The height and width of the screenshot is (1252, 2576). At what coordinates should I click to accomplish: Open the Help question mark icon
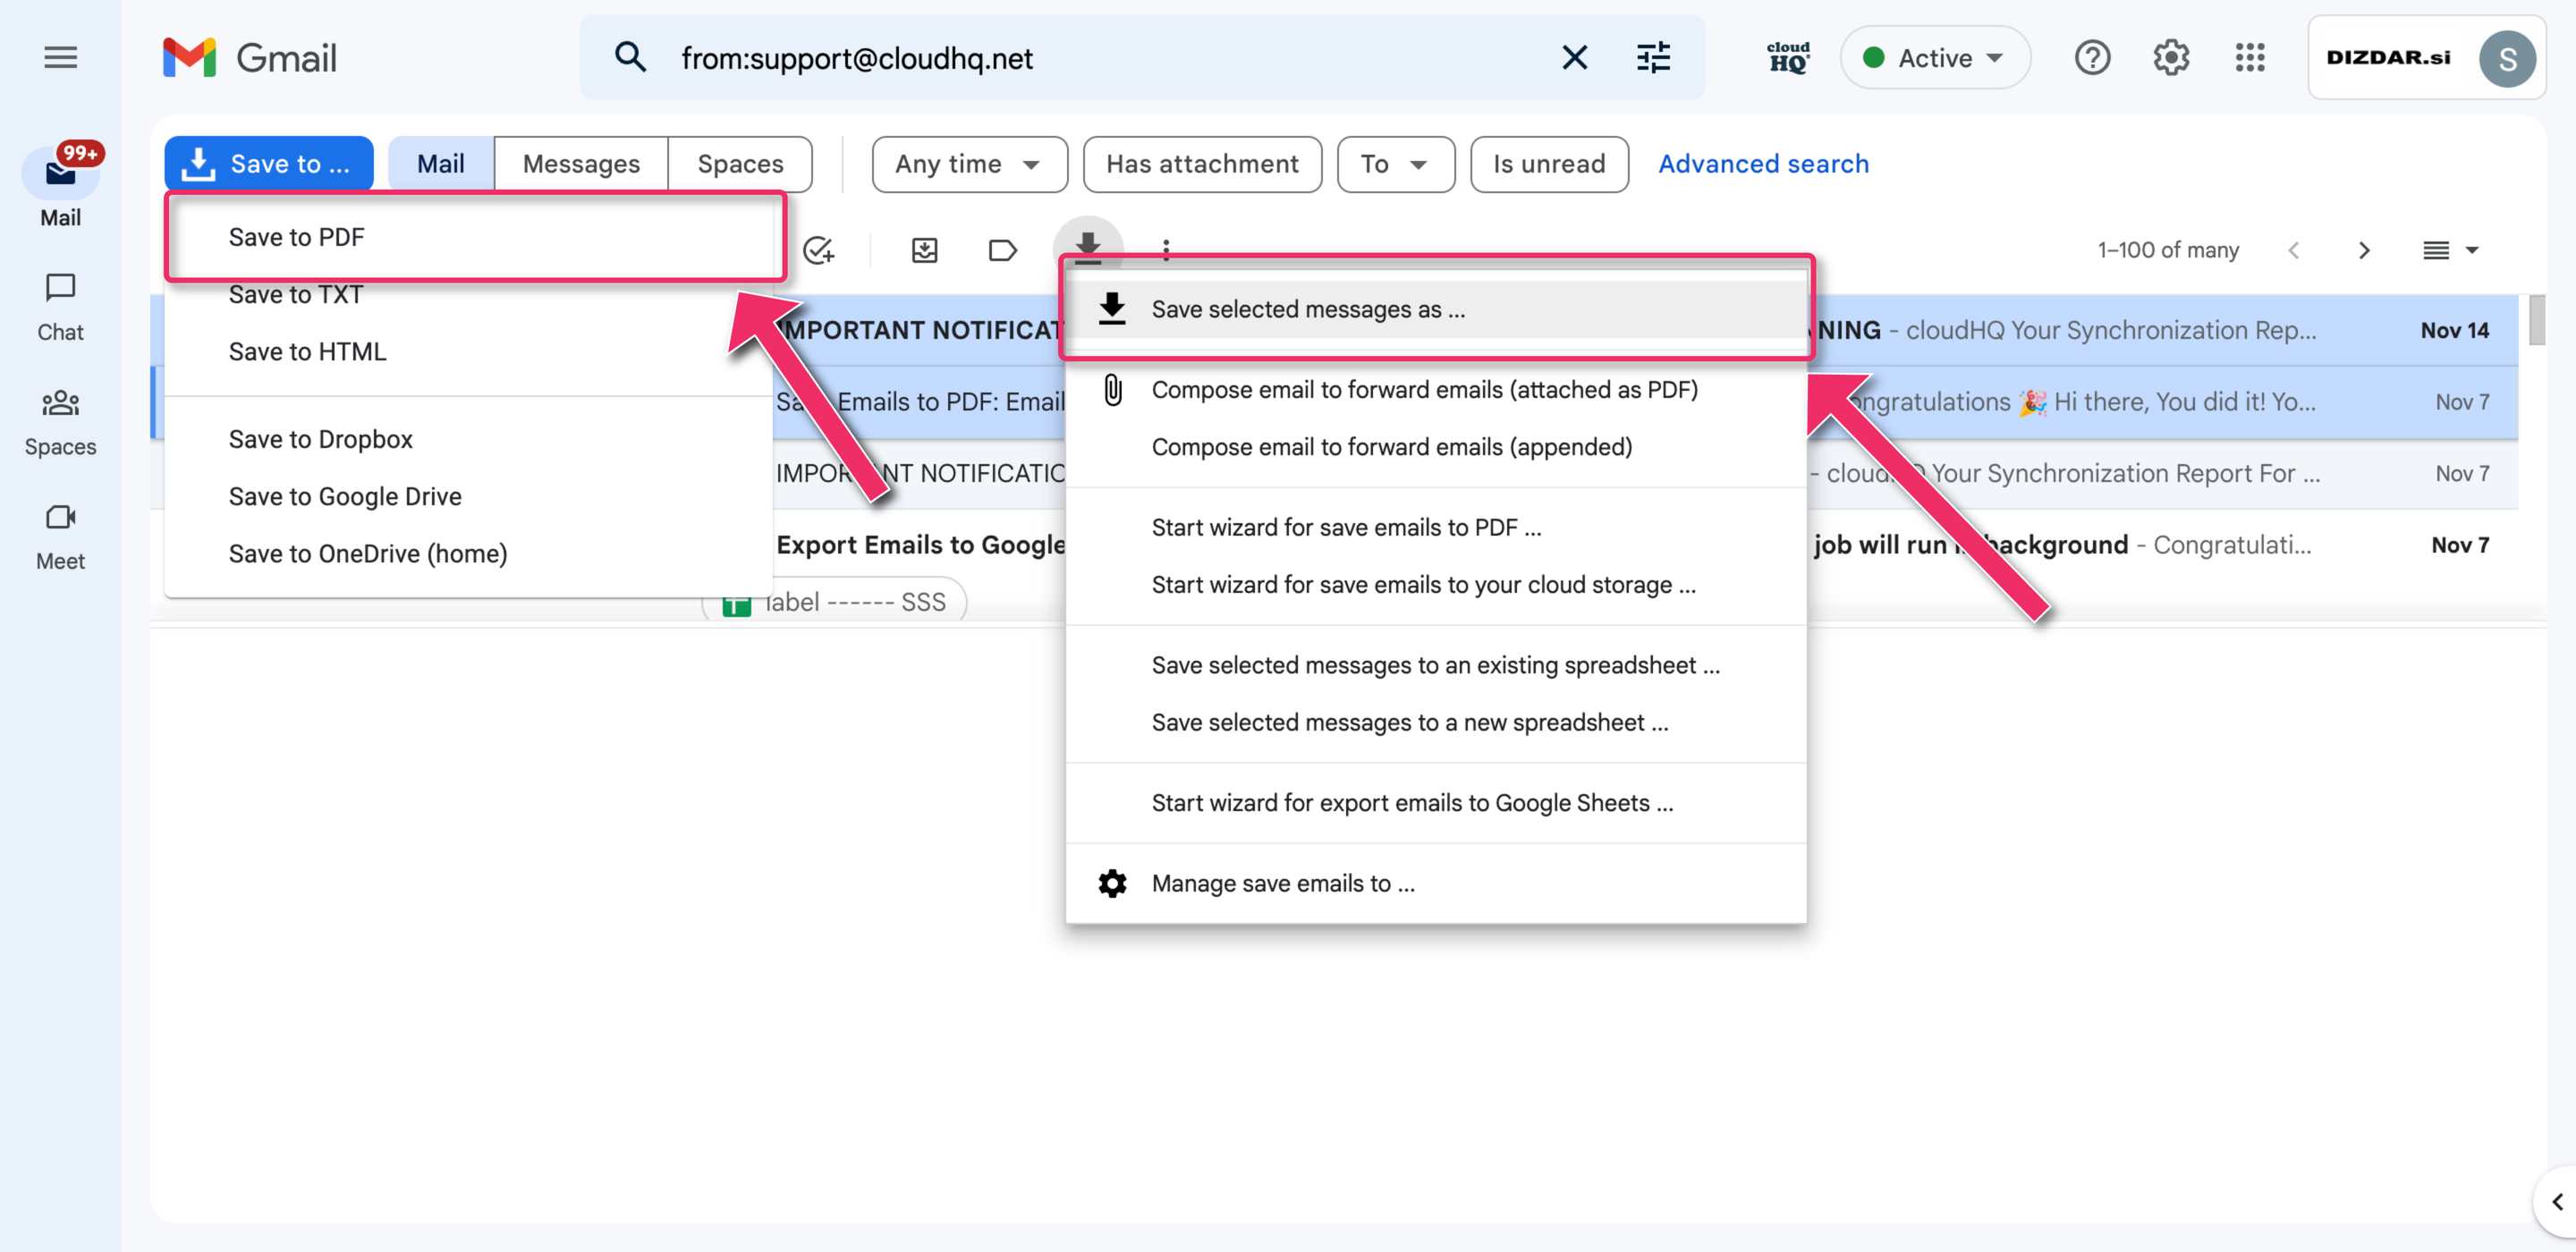click(2092, 58)
